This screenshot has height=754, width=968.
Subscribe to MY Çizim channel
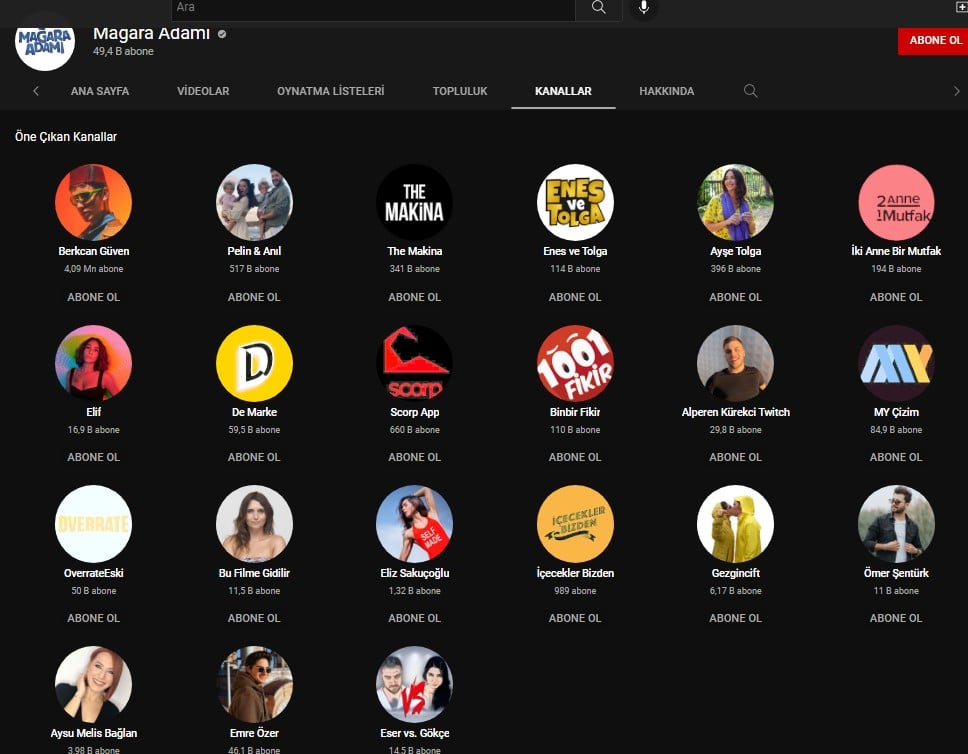click(x=896, y=457)
